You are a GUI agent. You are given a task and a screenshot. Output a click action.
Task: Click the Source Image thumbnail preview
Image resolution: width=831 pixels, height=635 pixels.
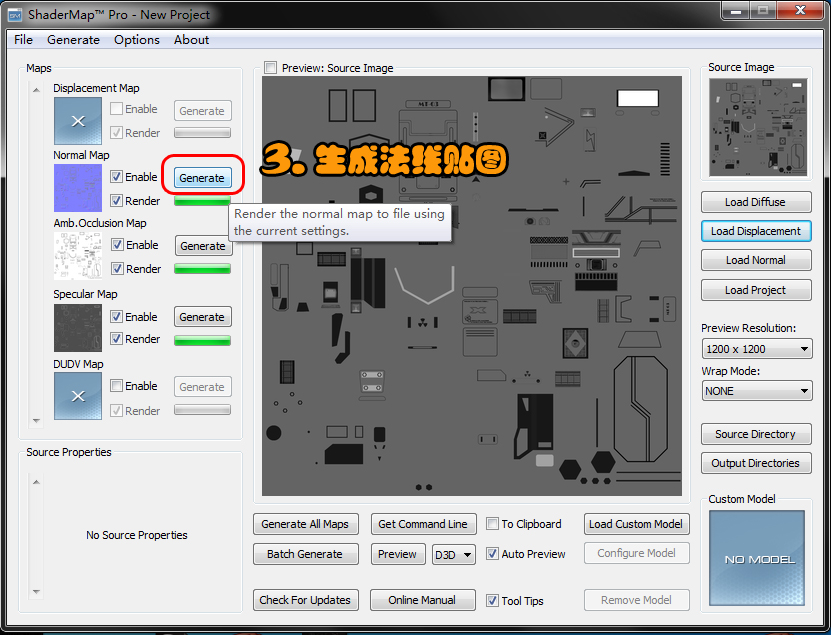pos(756,126)
